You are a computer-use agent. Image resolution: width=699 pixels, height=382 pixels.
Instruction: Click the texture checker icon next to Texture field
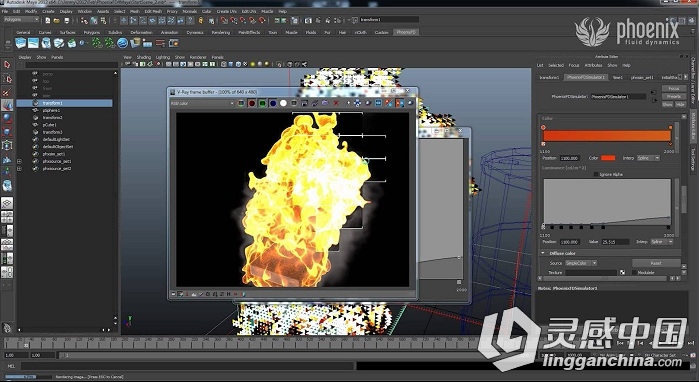[622, 272]
